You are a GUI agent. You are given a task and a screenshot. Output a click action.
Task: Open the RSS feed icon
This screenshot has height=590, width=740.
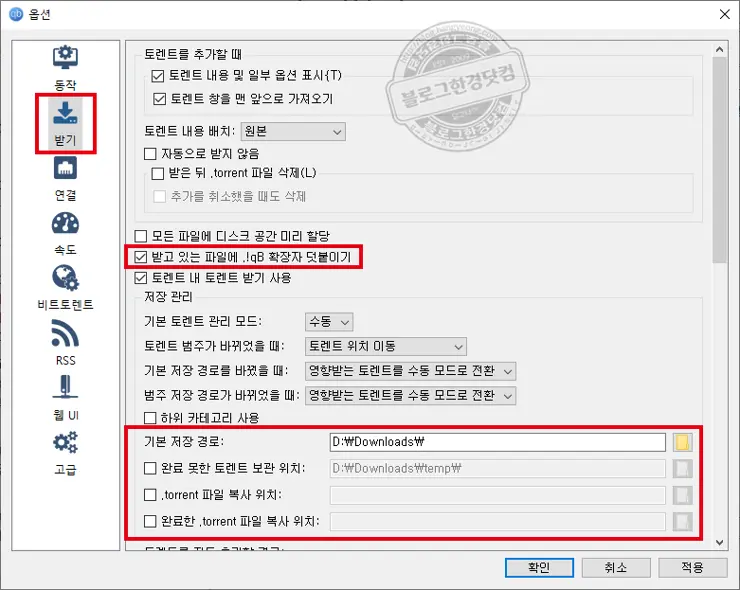pos(65,333)
